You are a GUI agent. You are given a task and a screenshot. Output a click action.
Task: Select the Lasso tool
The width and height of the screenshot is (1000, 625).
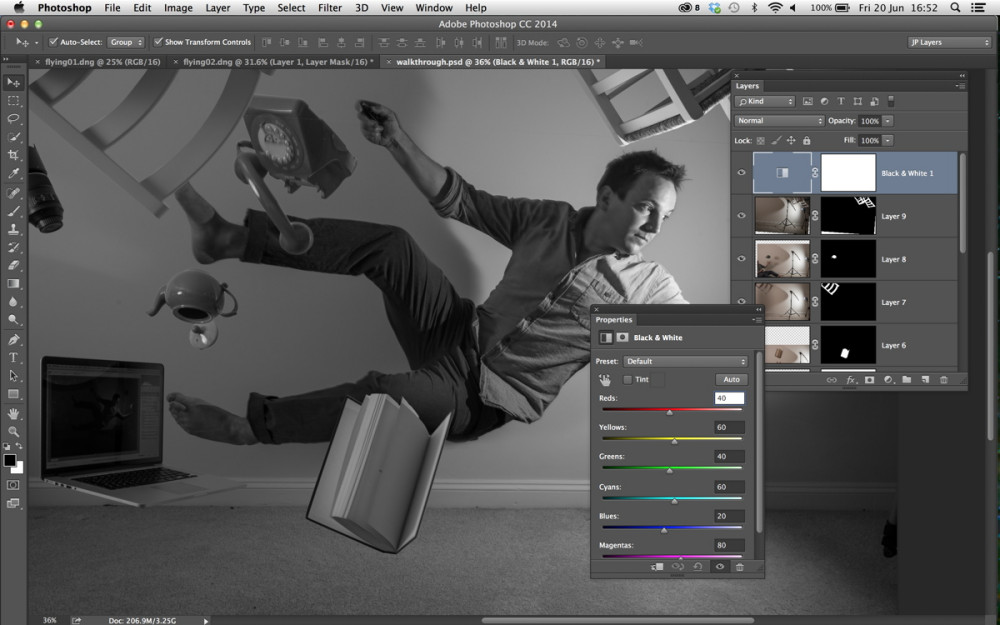point(13,119)
